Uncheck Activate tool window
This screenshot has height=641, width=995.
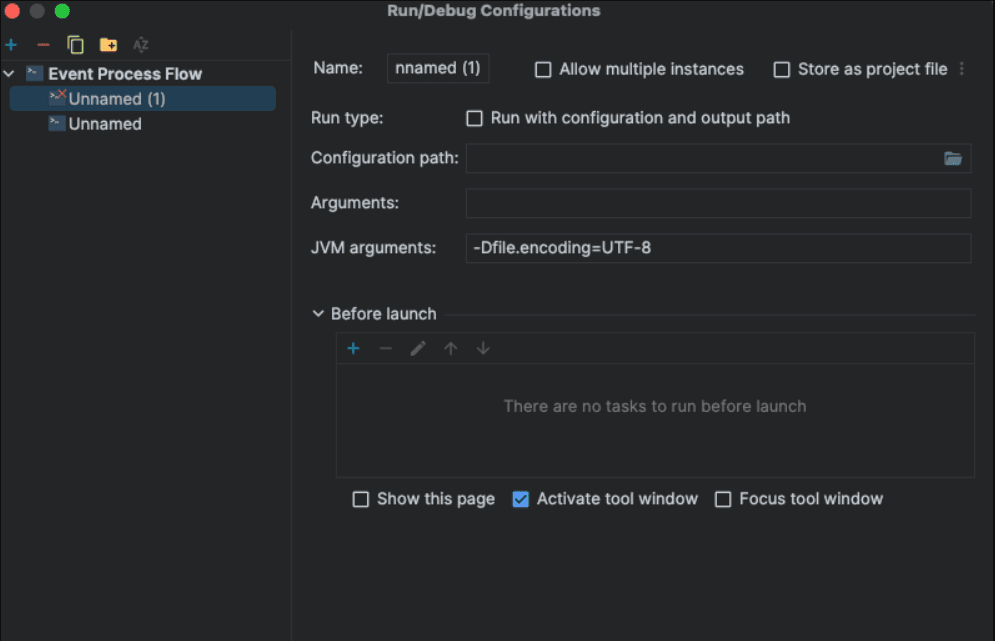[521, 499]
